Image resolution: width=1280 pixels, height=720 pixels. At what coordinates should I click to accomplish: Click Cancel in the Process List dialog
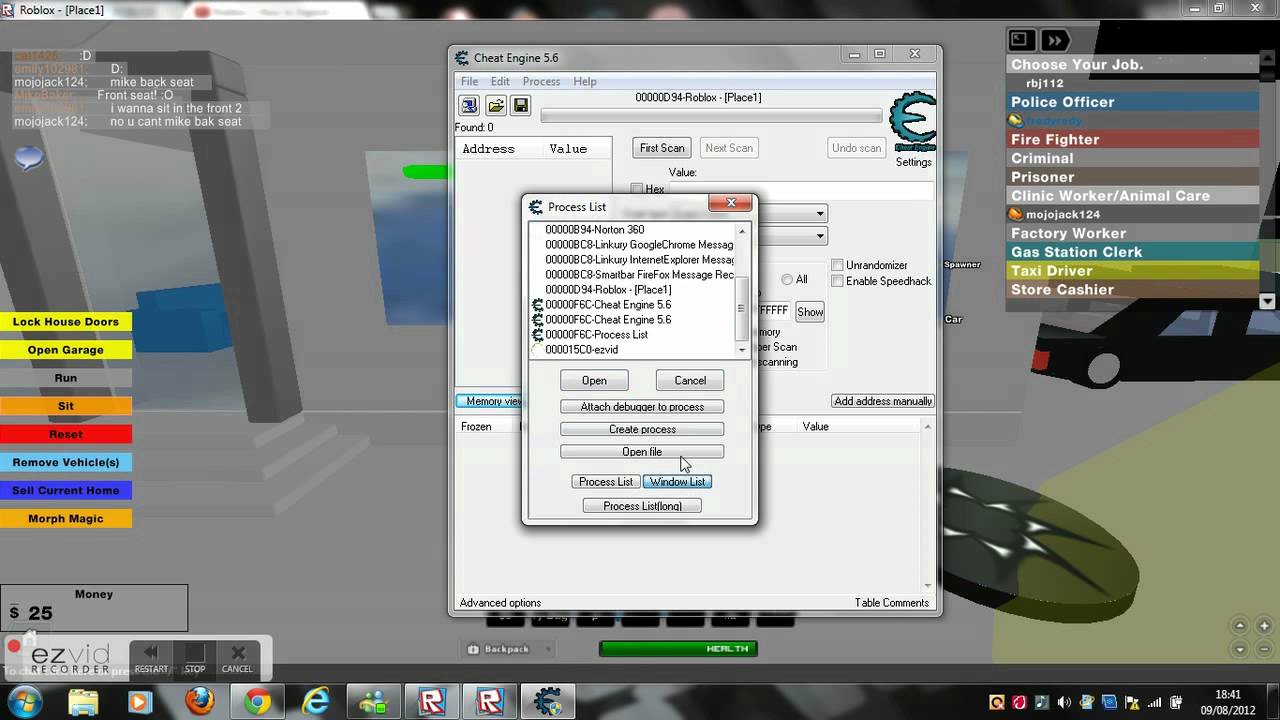[690, 380]
